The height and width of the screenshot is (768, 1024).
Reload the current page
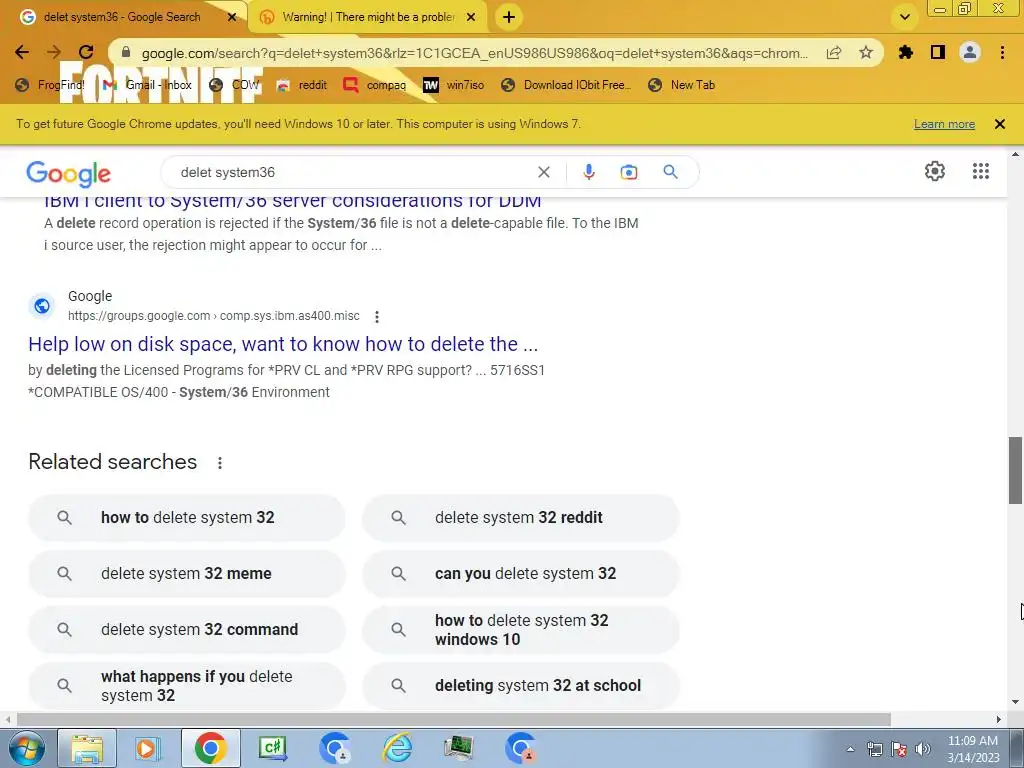(86, 52)
